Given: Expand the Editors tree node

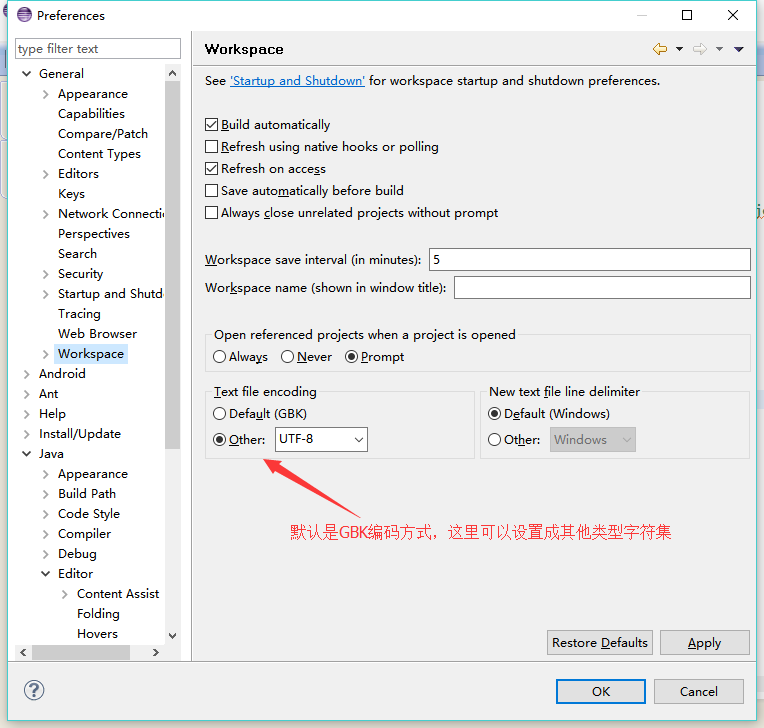Looking at the screenshot, I should [46, 174].
